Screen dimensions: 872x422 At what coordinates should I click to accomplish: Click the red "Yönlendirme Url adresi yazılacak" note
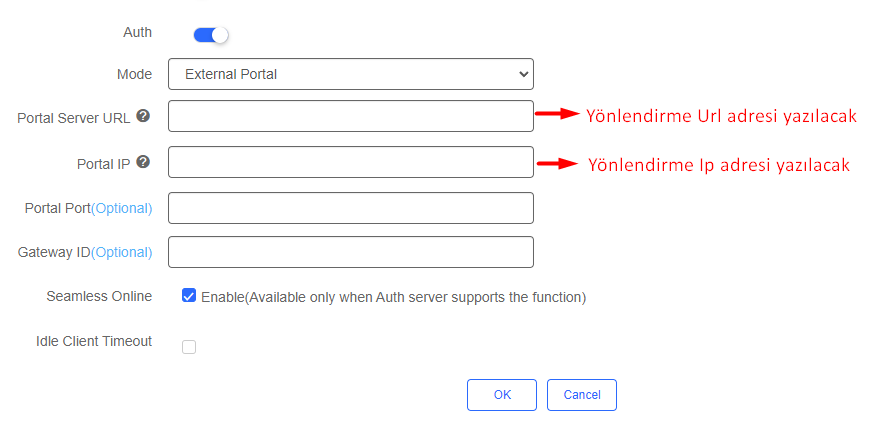pos(721,116)
